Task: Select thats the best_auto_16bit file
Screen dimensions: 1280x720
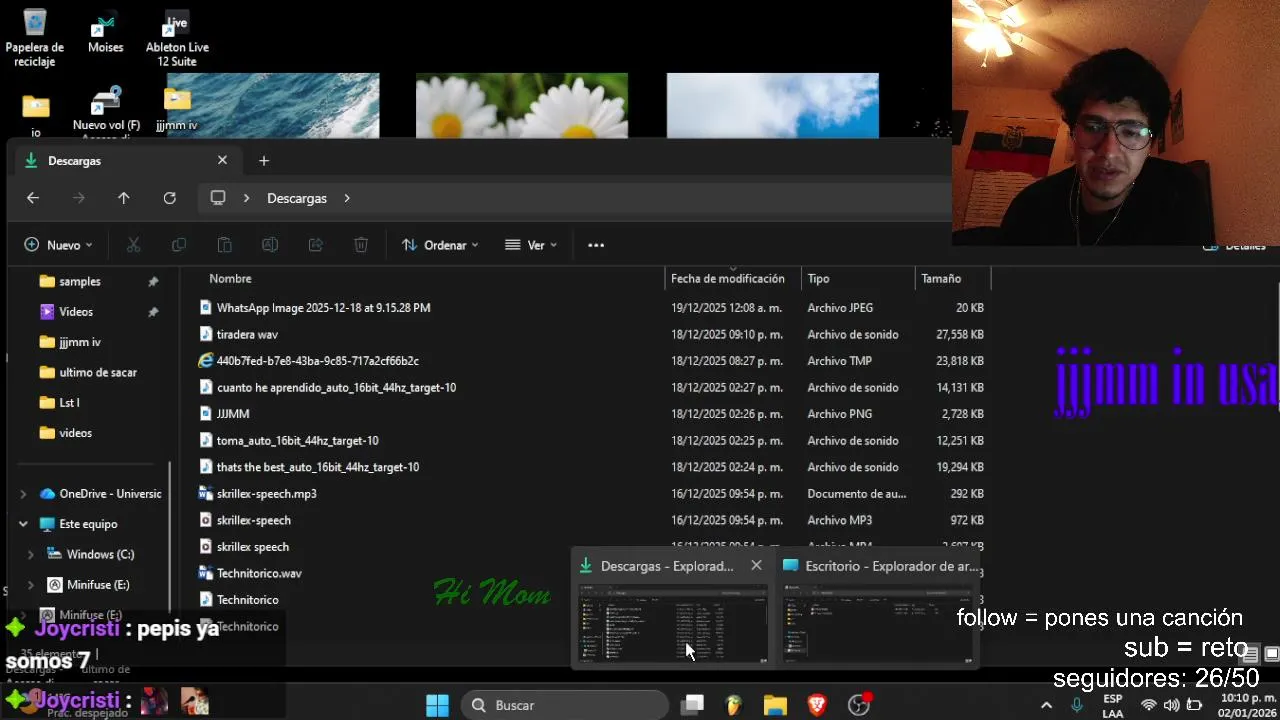Action: tap(318, 467)
